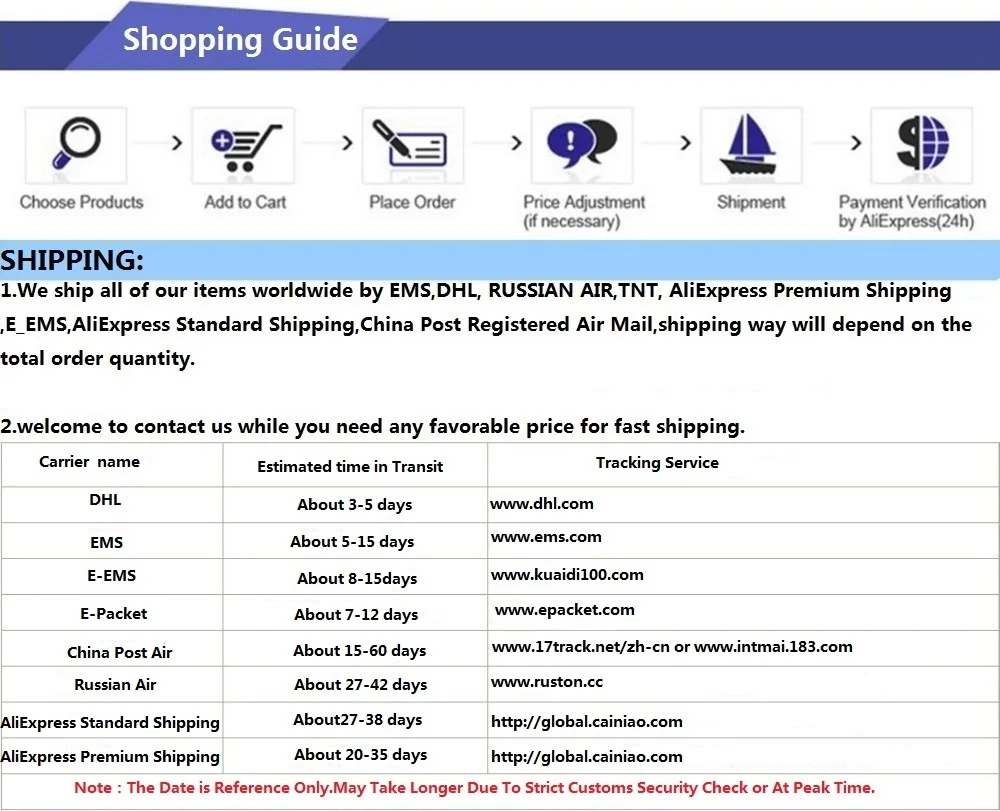Open the www.ruston.cc tracking link
This screenshot has width=1000, height=811.
547,682
